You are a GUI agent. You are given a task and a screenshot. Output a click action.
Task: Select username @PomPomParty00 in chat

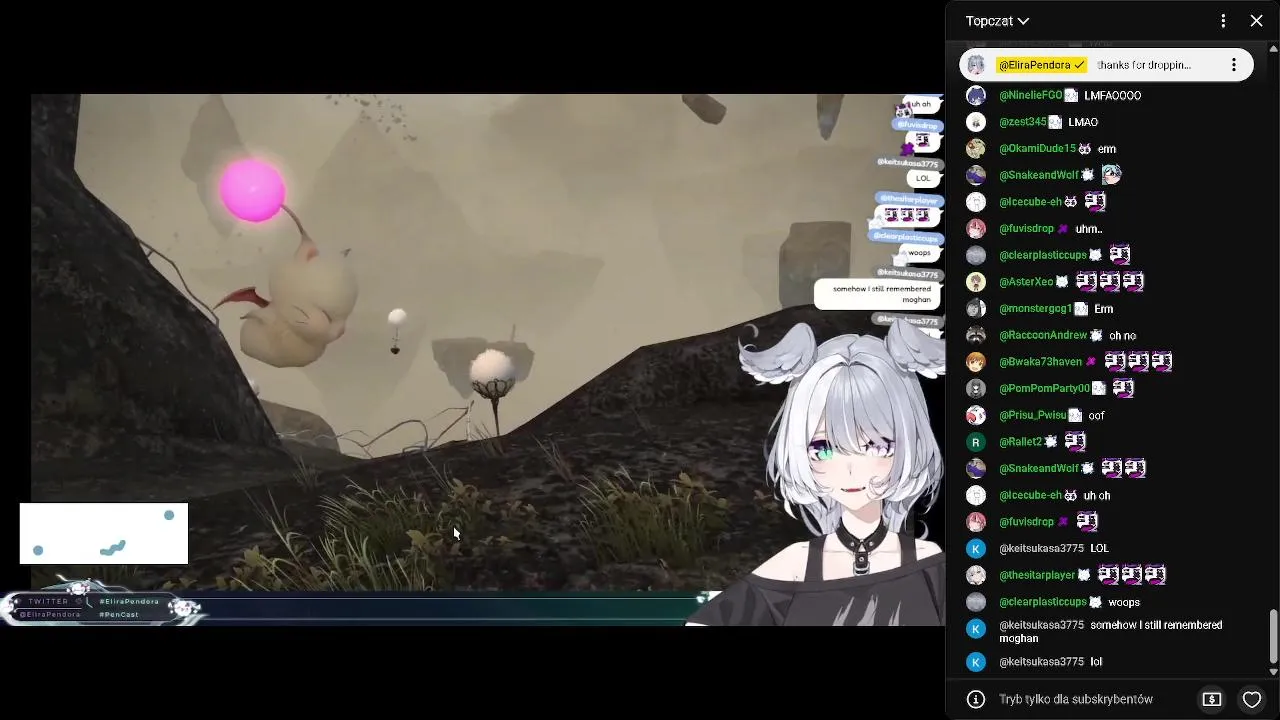(x=1044, y=389)
